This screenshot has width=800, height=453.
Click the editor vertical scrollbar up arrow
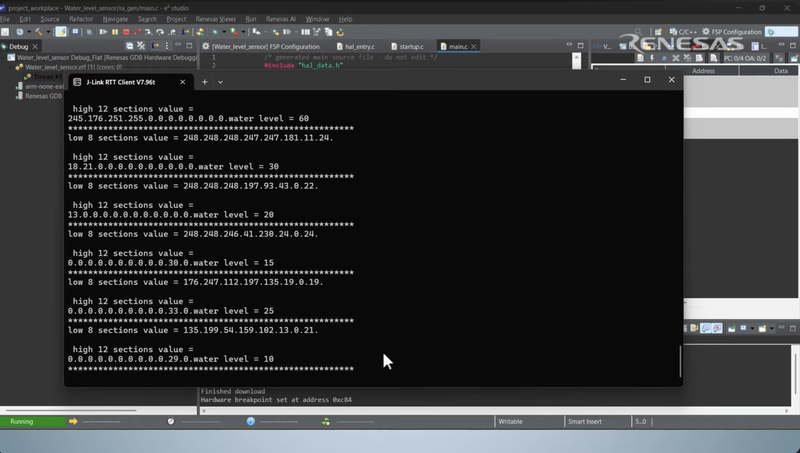click(x=577, y=56)
